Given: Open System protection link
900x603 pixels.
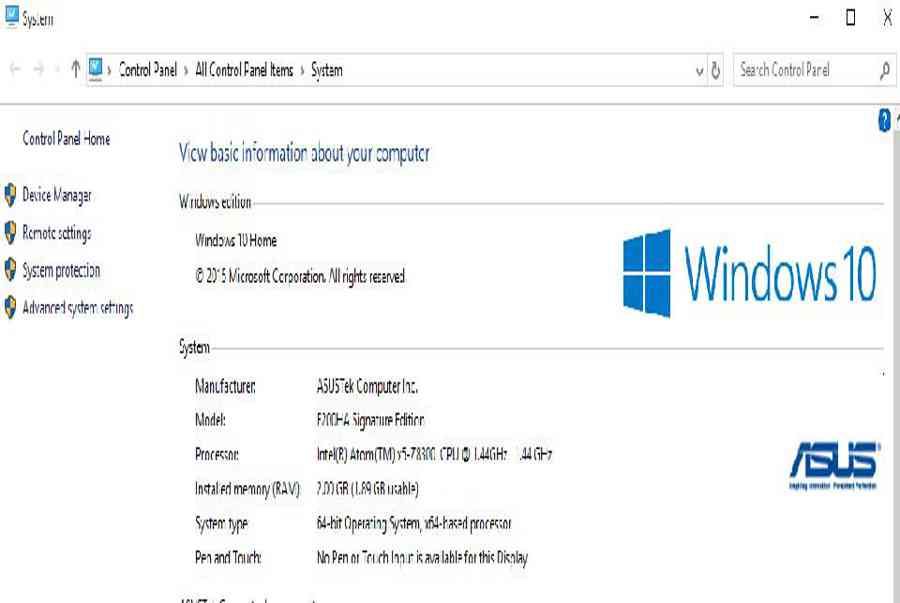Looking at the screenshot, I should click(61, 270).
